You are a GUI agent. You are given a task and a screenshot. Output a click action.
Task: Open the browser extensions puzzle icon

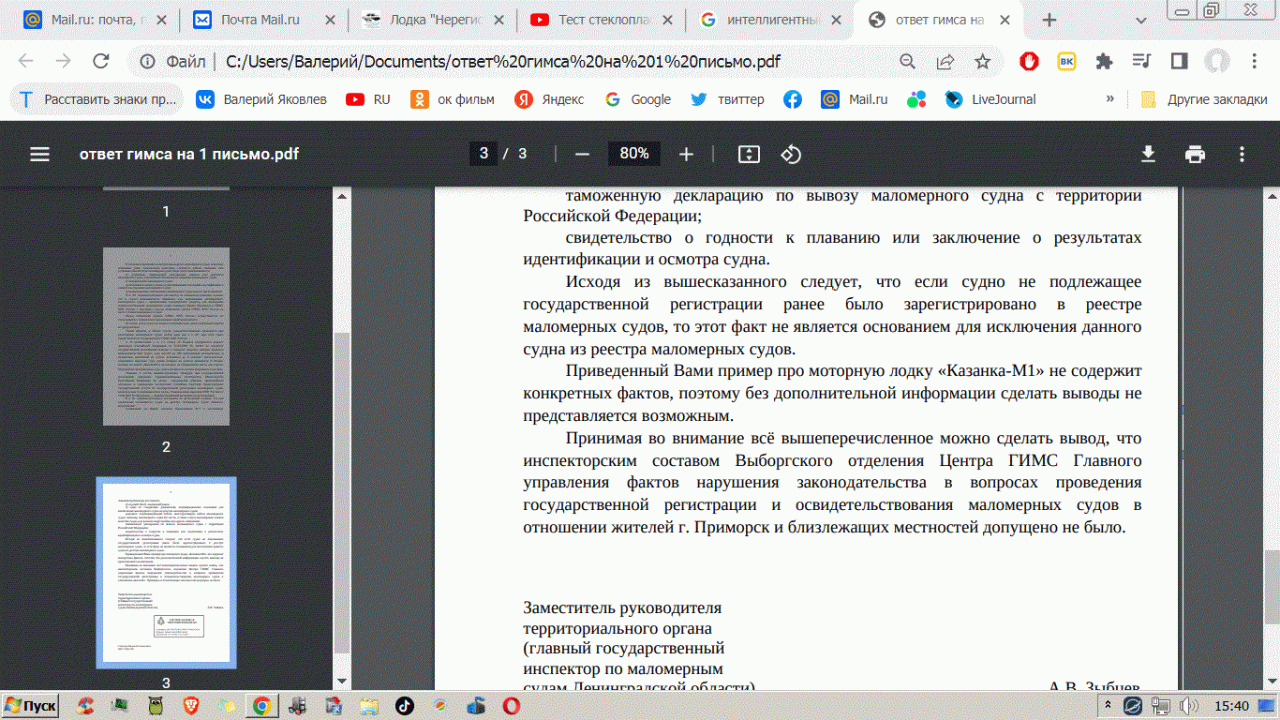pyautogui.click(x=1104, y=62)
